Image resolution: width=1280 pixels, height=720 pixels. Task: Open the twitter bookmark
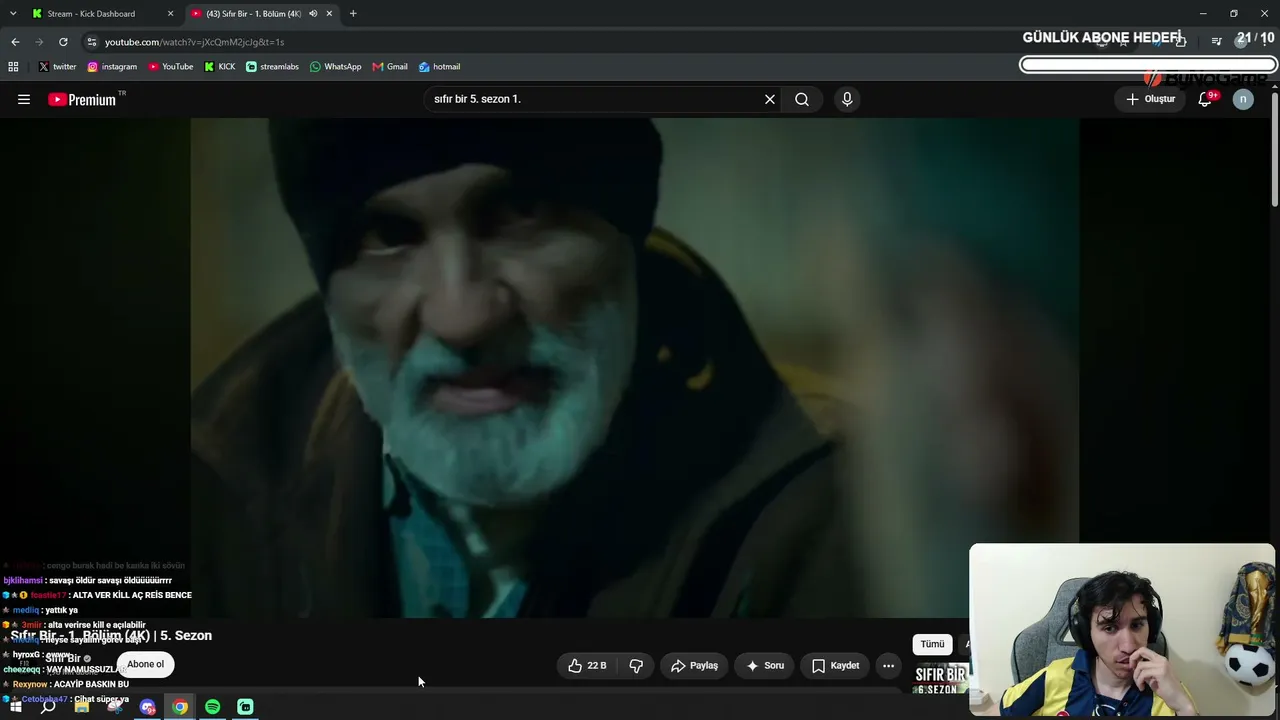(x=57, y=67)
